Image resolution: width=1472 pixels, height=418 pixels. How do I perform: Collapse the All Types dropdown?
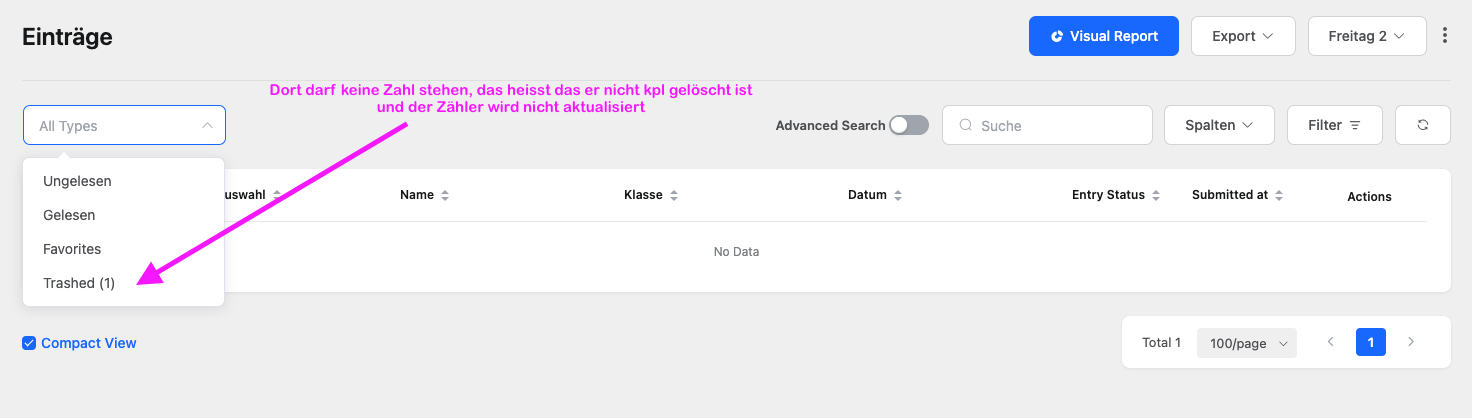pos(124,125)
